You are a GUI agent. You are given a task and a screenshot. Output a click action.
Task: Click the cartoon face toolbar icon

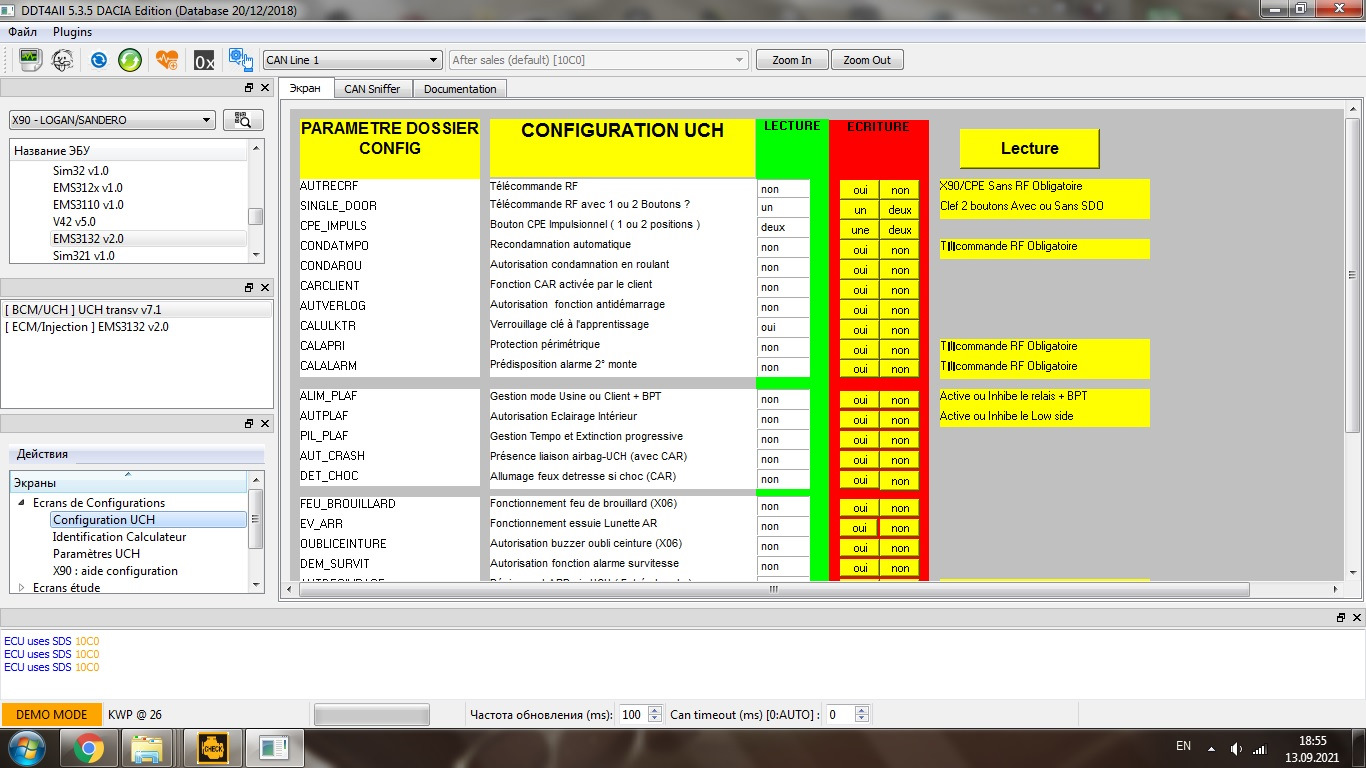pyautogui.click(x=62, y=60)
